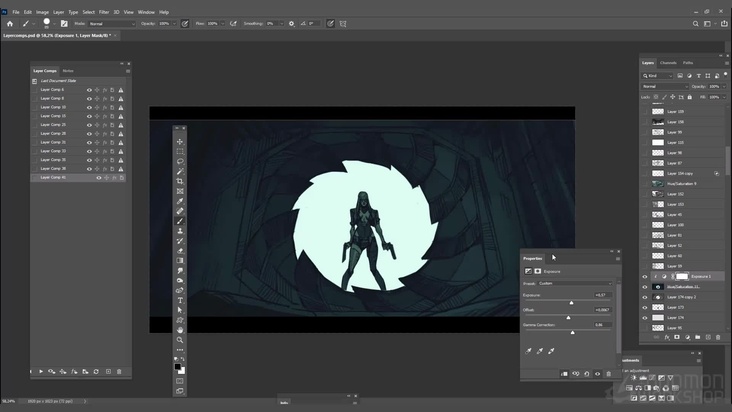732x412 pixels.
Task: Open the Window menu
Action: (x=146, y=12)
